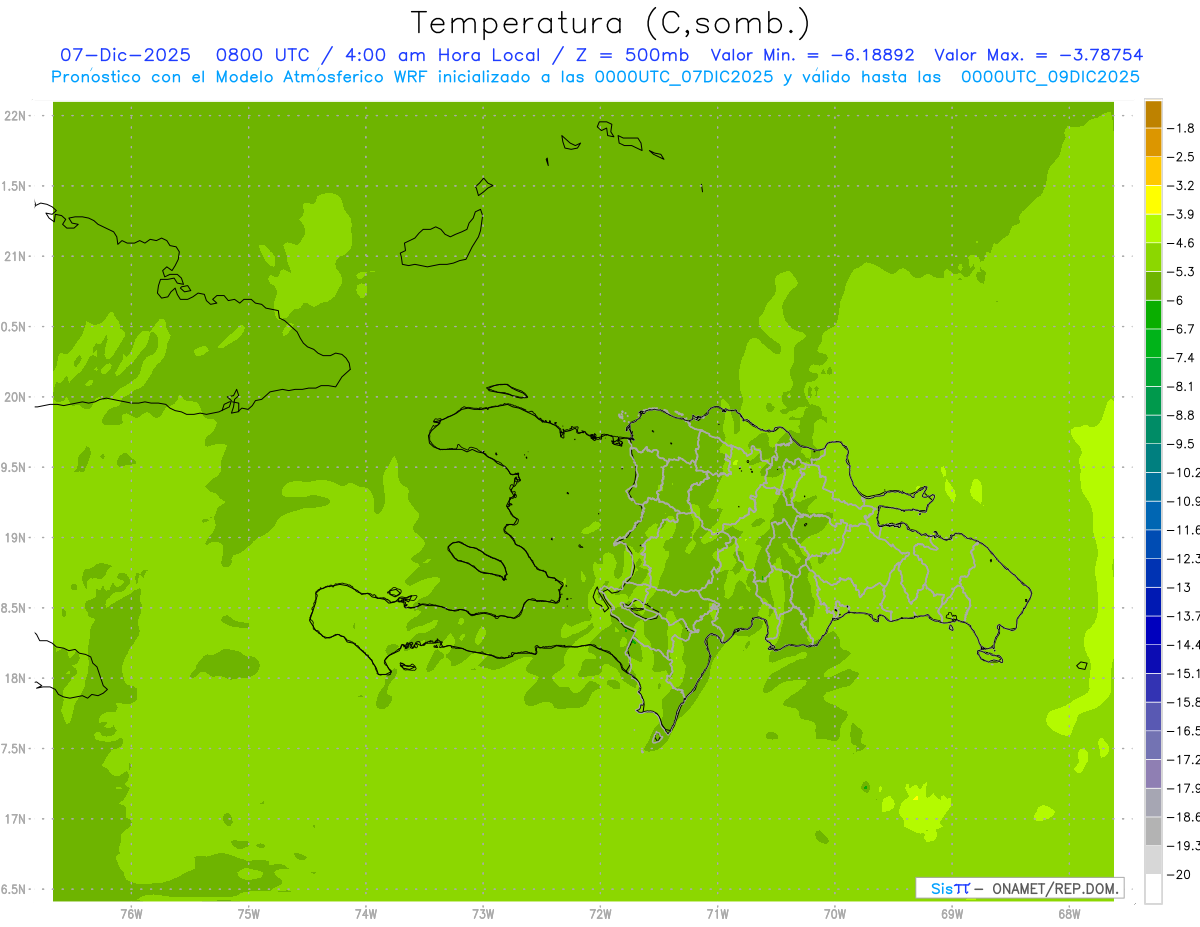Click the '-6.7' colorbar value
This screenshot has height=927, width=1200.
(1181, 329)
